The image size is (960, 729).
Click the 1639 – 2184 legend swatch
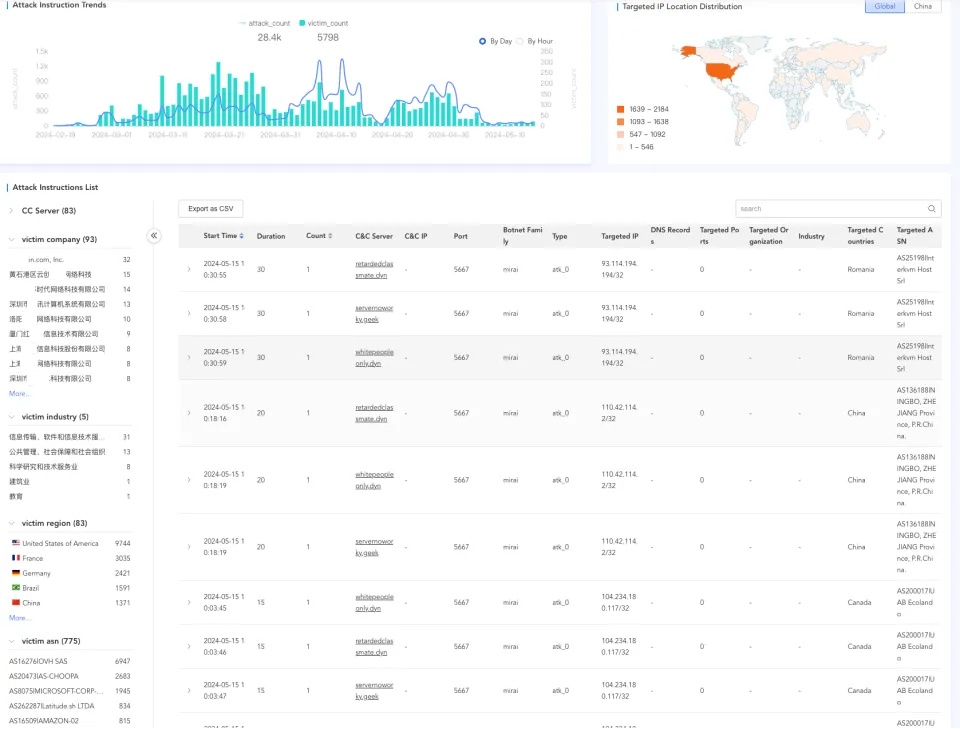(620, 109)
